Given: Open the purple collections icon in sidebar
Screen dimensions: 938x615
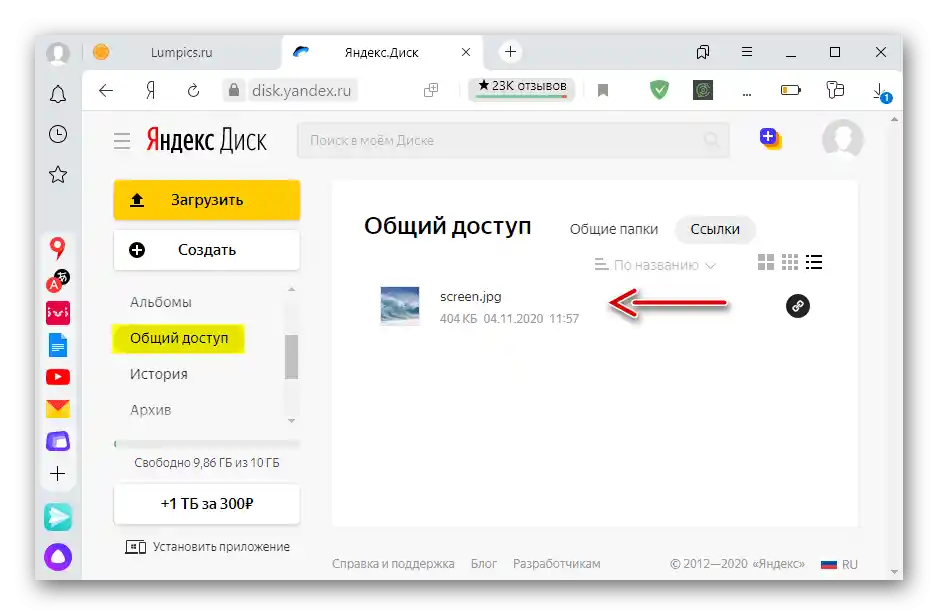Looking at the screenshot, I should 58,442.
